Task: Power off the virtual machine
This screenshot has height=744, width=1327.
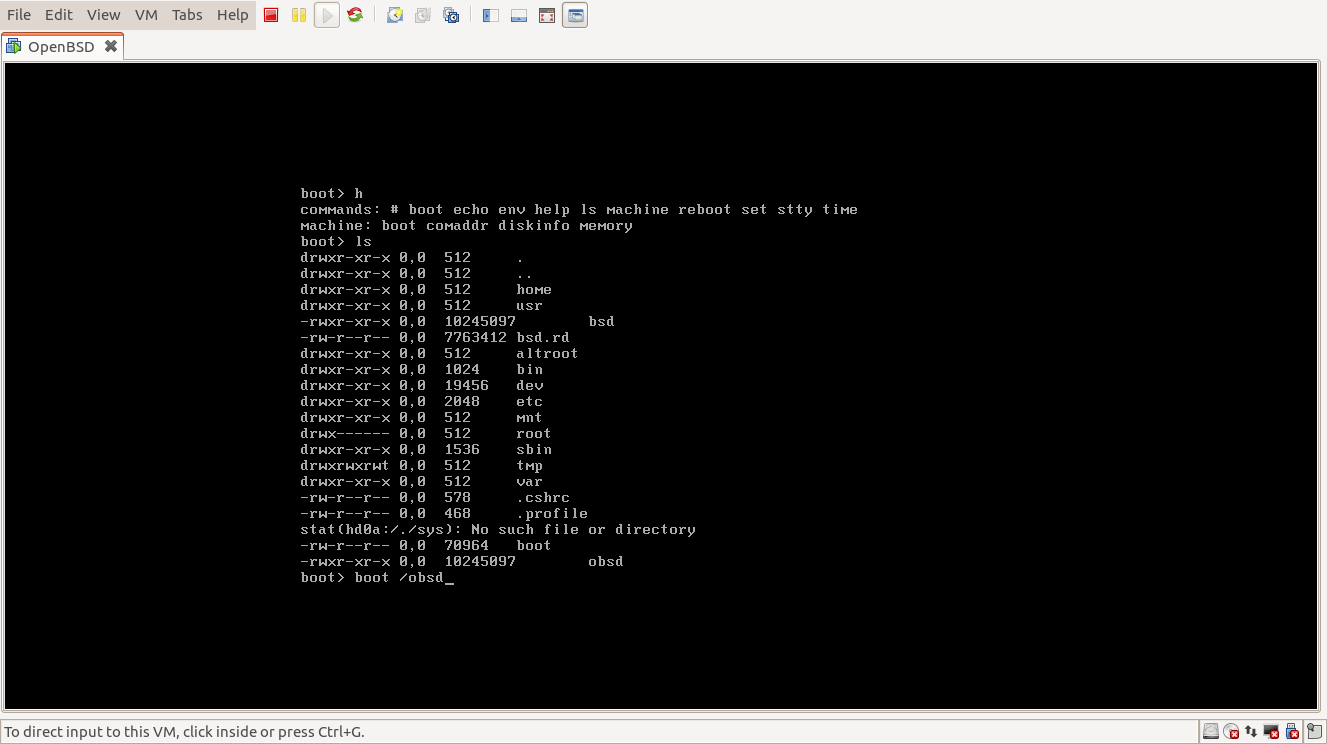Action: click(x=270, y=15)
